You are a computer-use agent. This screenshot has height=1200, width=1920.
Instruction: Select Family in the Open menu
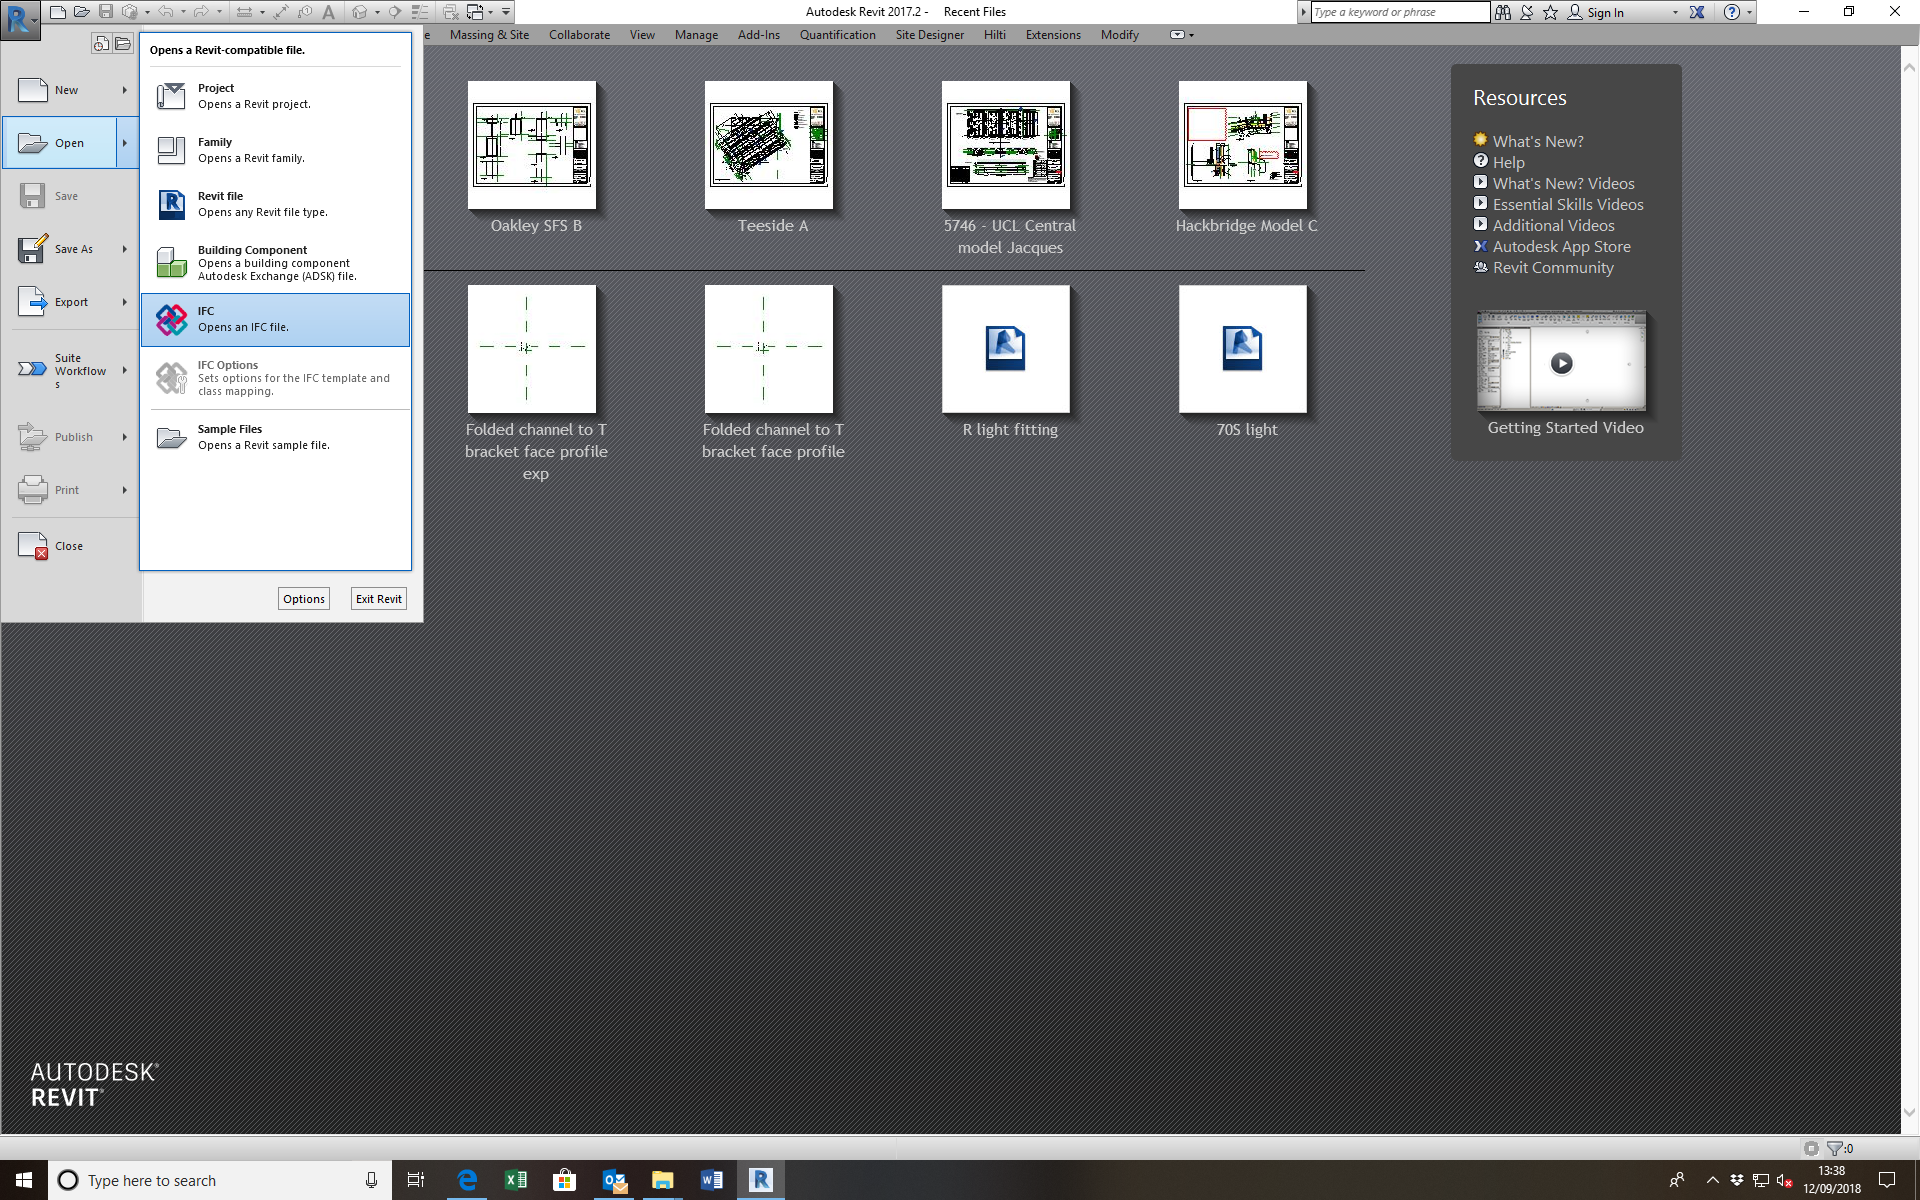[x=276, y=150]
